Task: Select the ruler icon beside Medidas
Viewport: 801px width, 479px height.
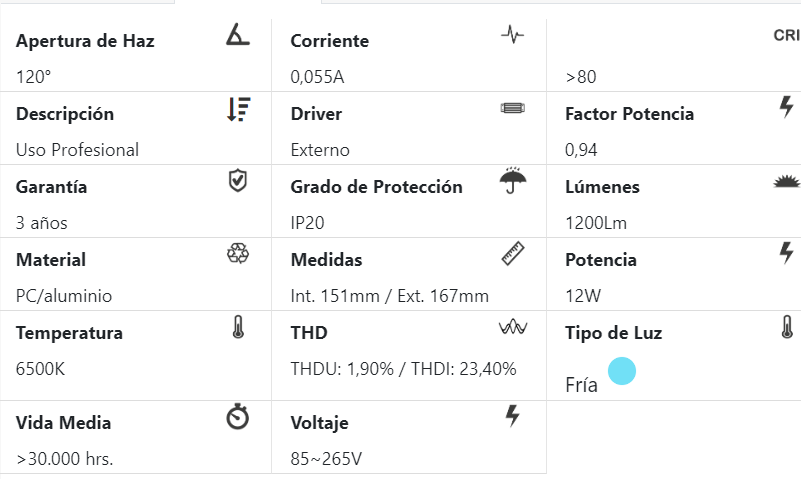Action: tap(512, 254)
